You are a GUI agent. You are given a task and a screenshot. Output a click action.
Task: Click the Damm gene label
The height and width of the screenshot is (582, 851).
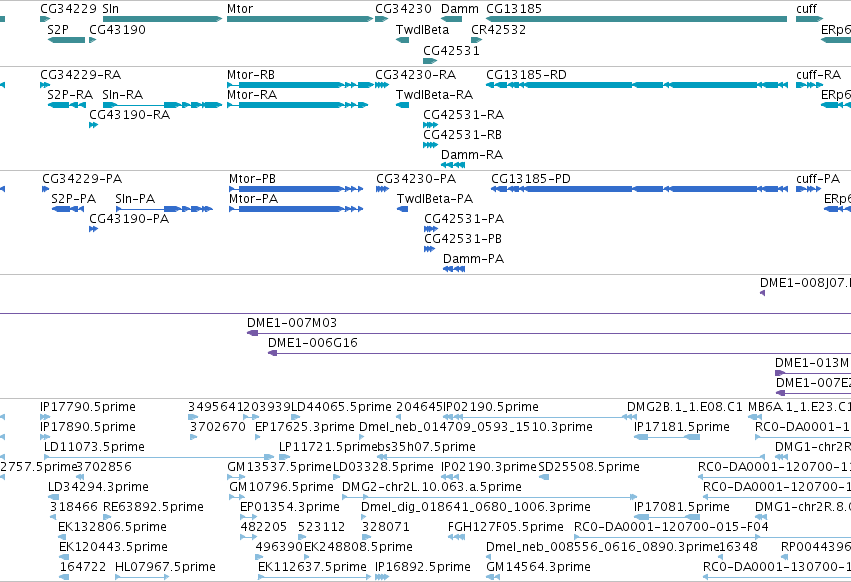coord(460,9)
